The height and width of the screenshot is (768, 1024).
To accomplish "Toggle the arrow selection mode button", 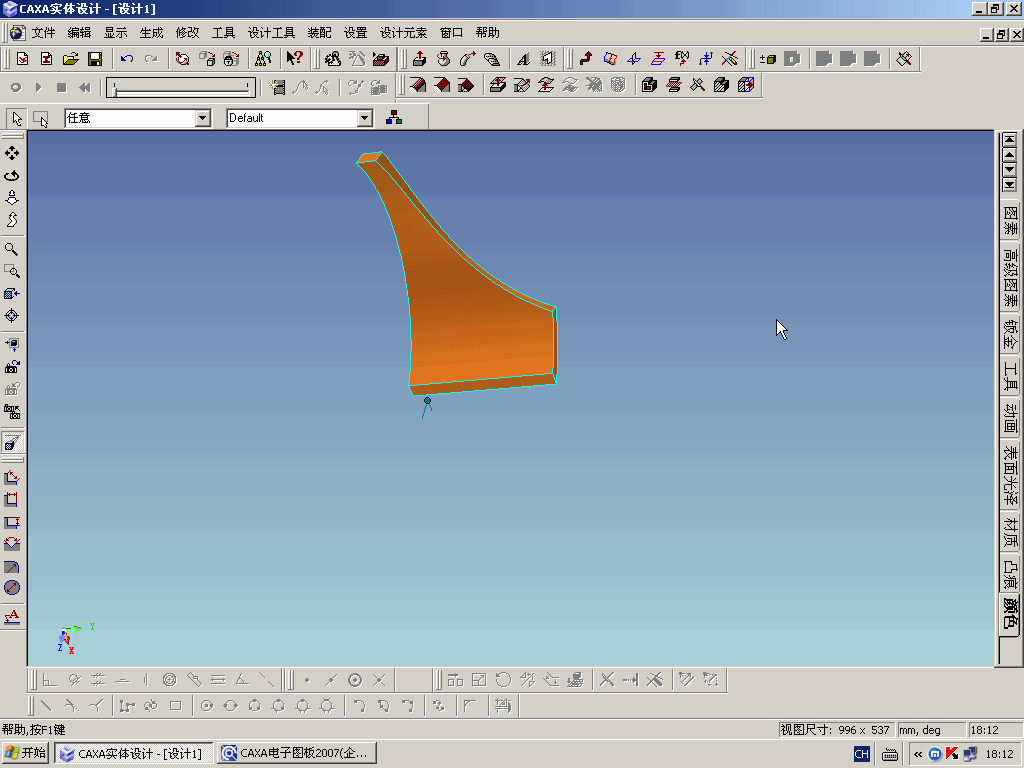I will [x=16, y=118].
